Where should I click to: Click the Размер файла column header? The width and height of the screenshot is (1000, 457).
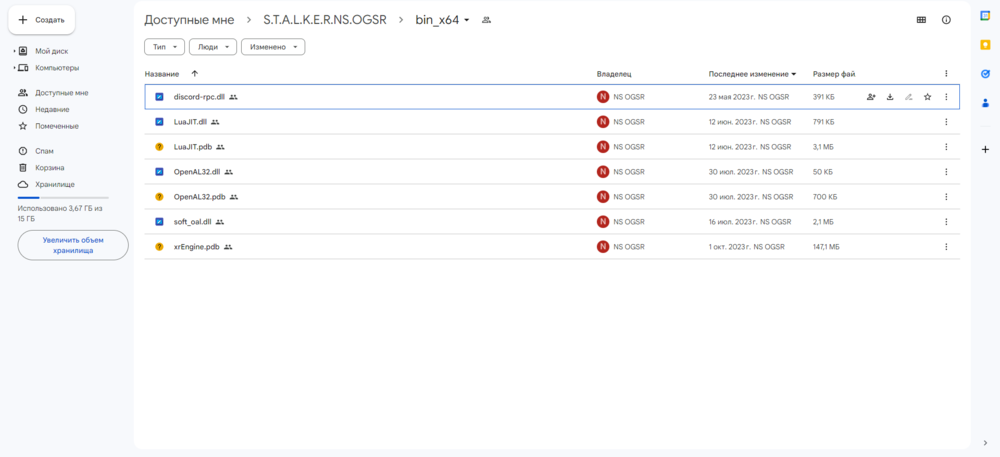coord(834,74)
